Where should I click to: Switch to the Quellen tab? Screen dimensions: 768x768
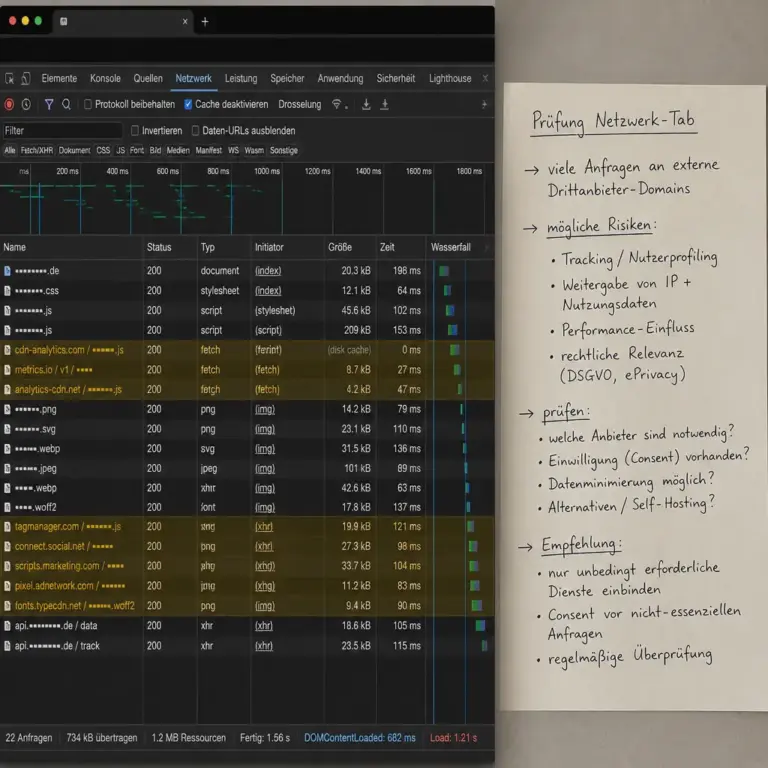tap(148, 78)
